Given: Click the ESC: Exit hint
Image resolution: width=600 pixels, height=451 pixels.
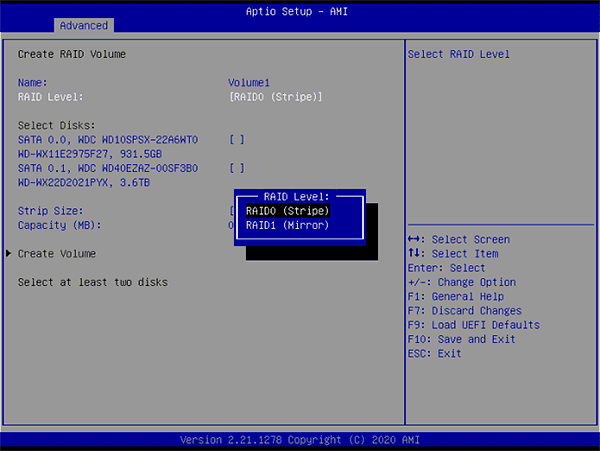Looking at the screenshot, I should tap(435, 353).
